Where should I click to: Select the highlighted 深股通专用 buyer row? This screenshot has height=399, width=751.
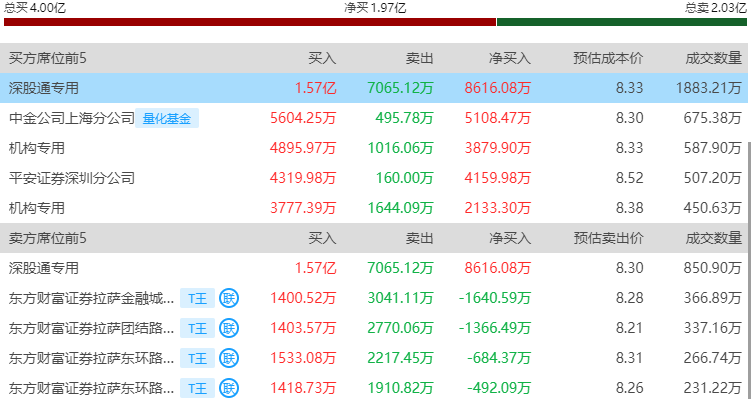374,88
